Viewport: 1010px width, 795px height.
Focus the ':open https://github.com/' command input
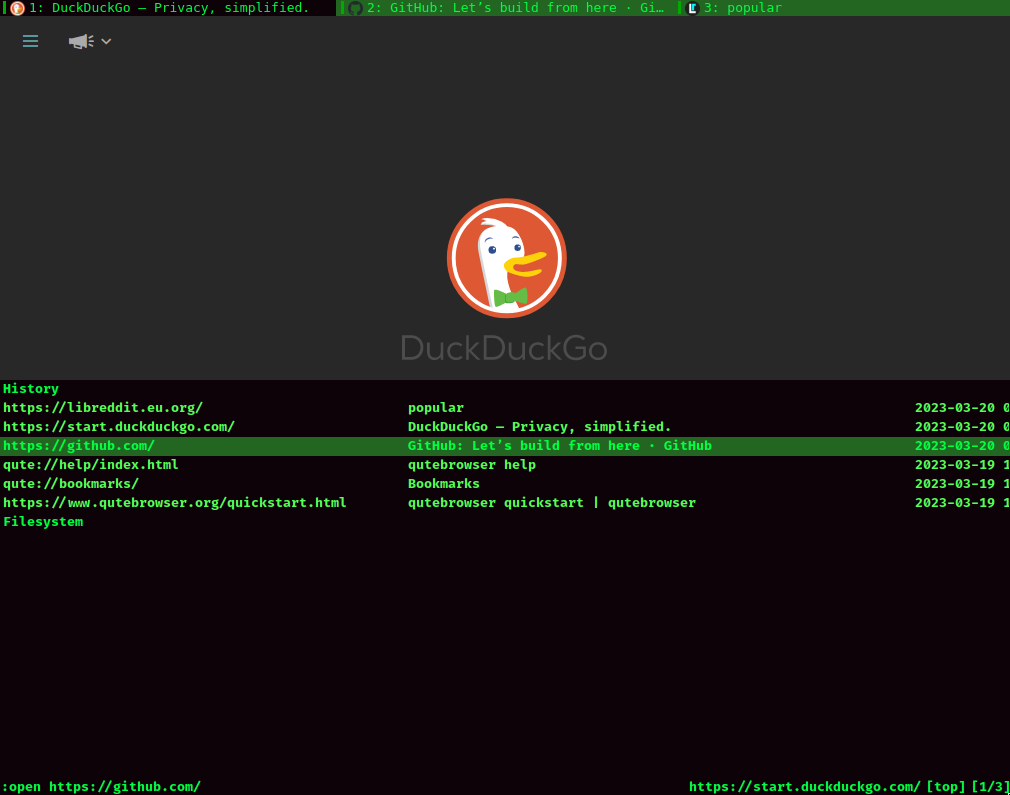102,787
